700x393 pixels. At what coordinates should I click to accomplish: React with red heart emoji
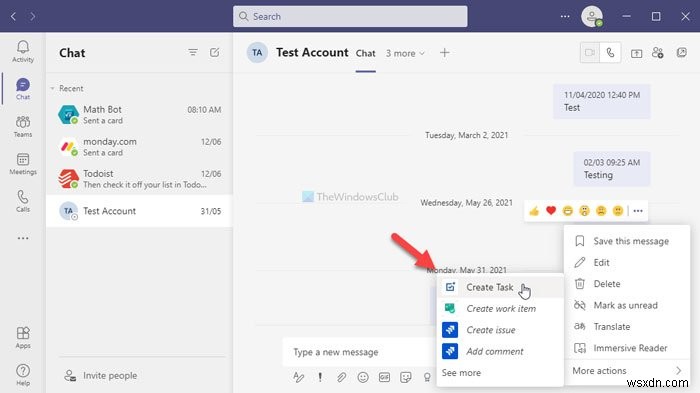(551, 210)
